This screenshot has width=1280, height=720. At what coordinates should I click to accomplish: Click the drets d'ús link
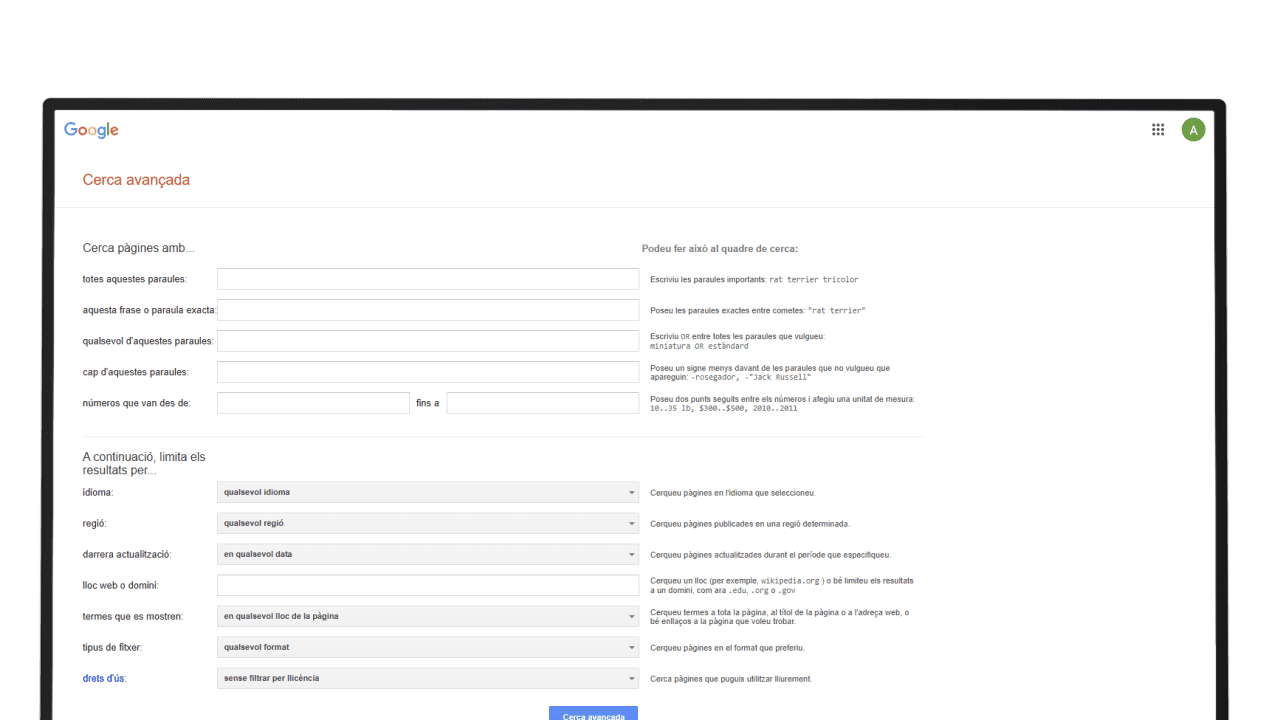pyautogui.click(x=104, y=678)
